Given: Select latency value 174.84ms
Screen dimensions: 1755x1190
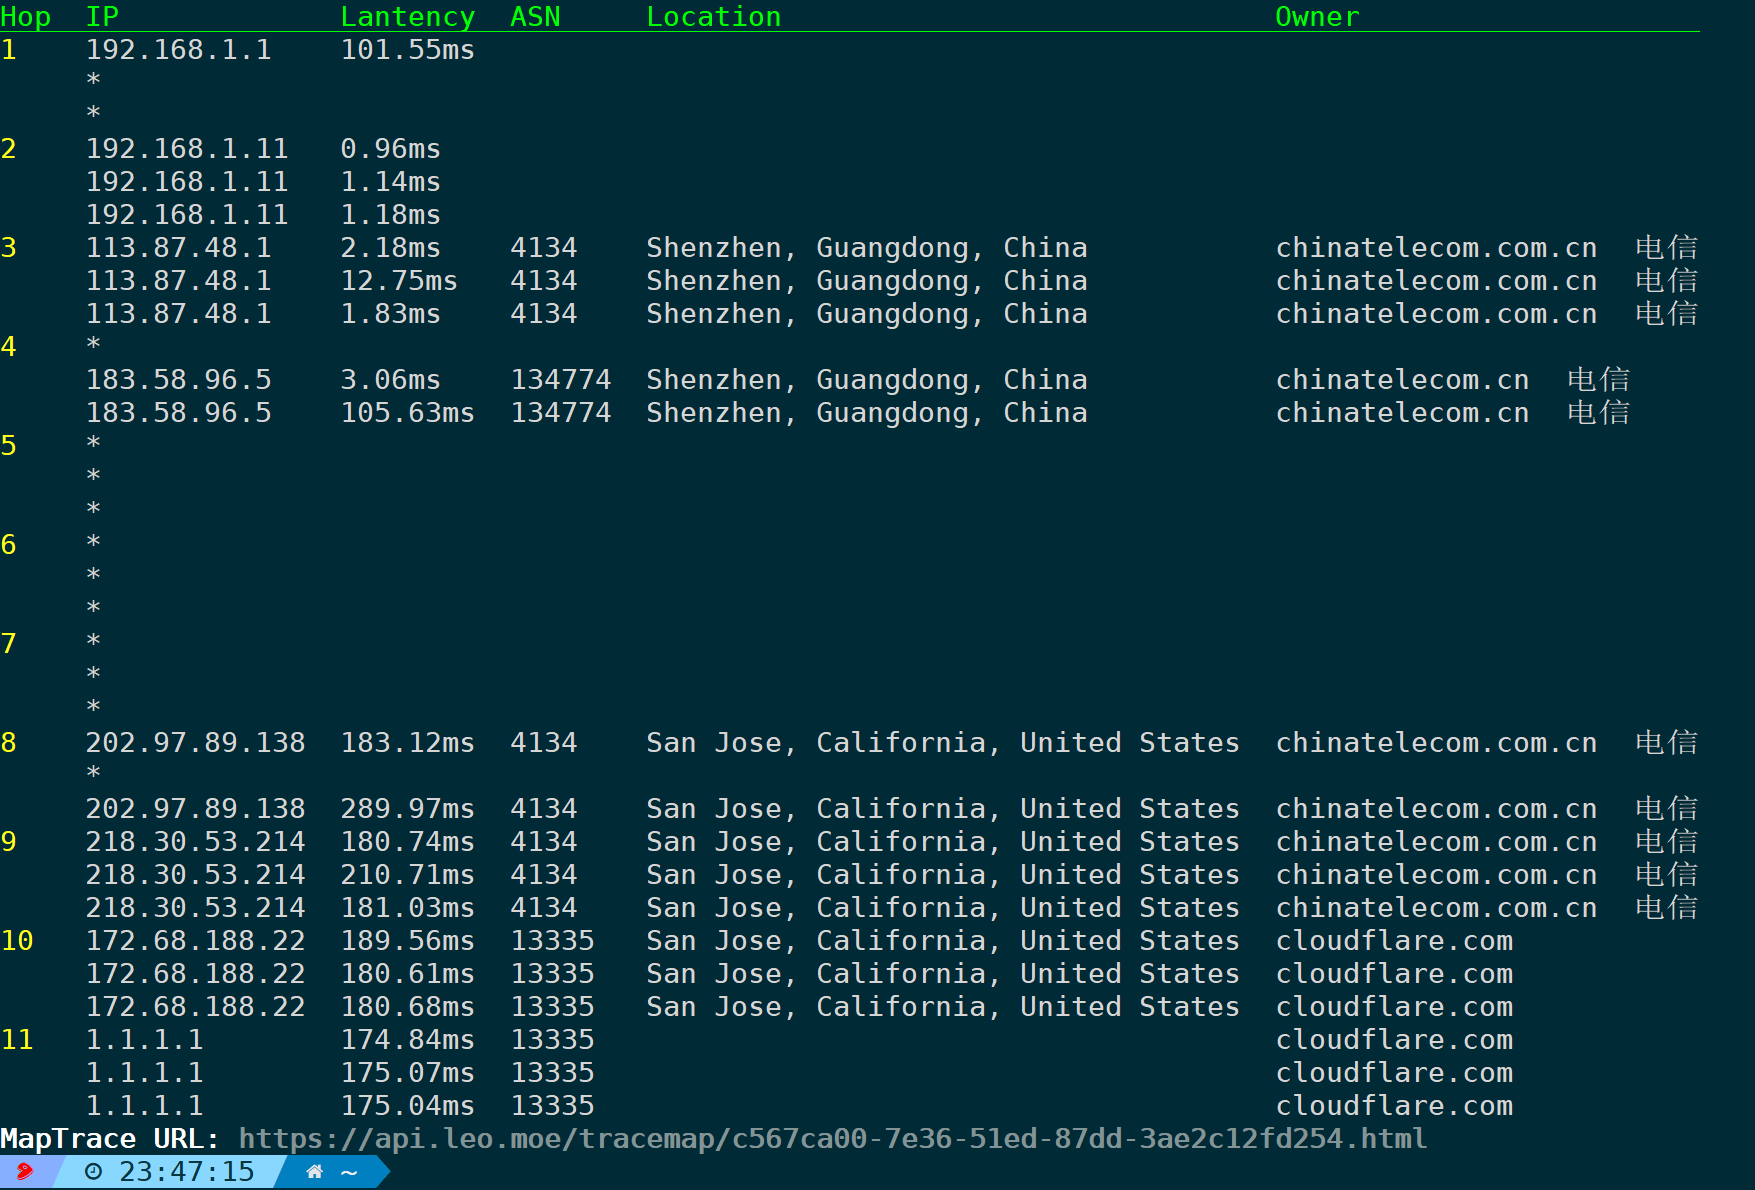Looking at the screenshot, I should (x=408, y=1040).
